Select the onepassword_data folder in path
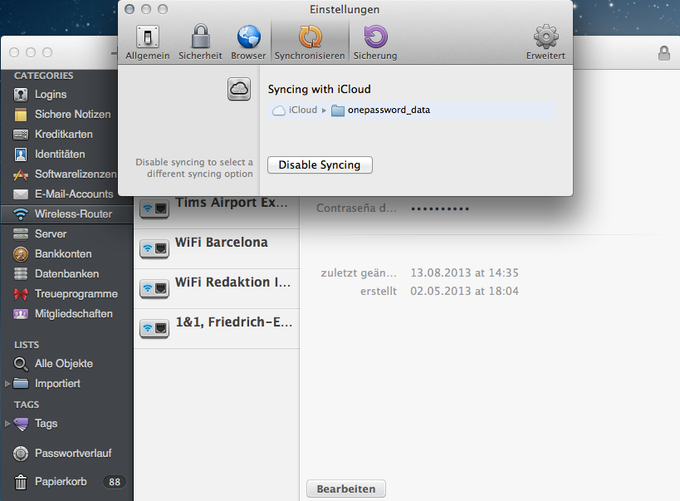The image size is (680, 501). (x=381, y=110)
